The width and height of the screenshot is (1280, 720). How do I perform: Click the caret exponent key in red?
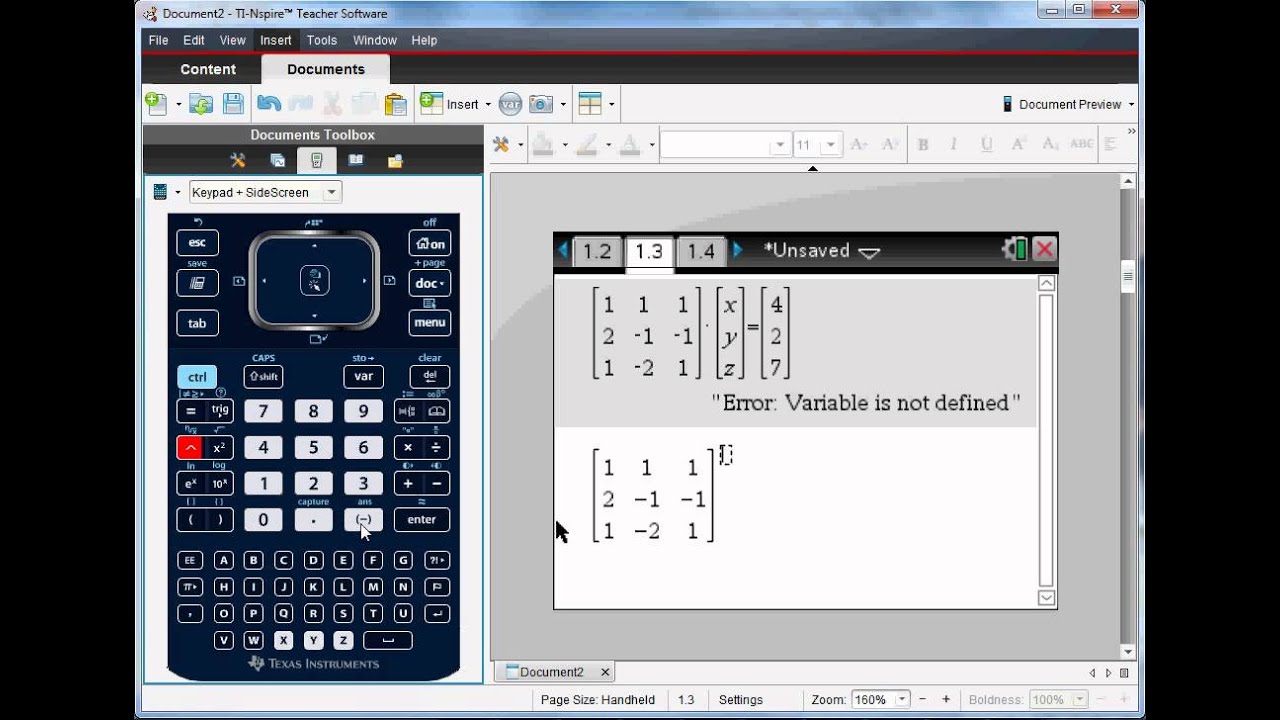click(x=189, y=447)
